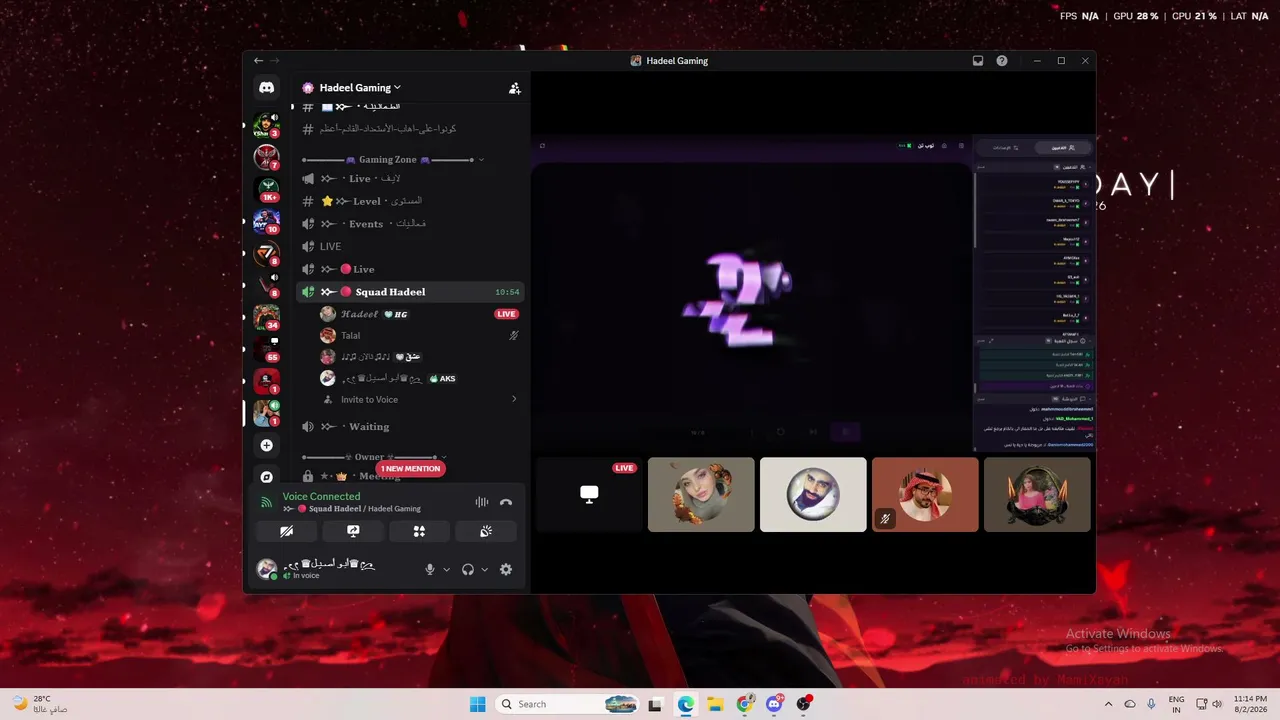
Task: Toggle screen share button in voice panel
Action: (x=353, y=531)
